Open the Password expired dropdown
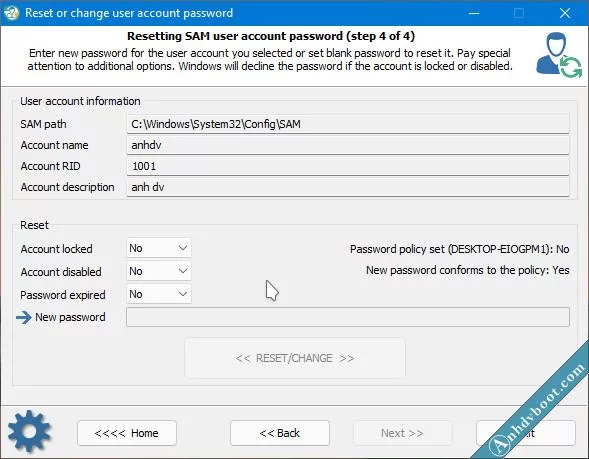The image size is (589, 459). click(x=159, y=294)
